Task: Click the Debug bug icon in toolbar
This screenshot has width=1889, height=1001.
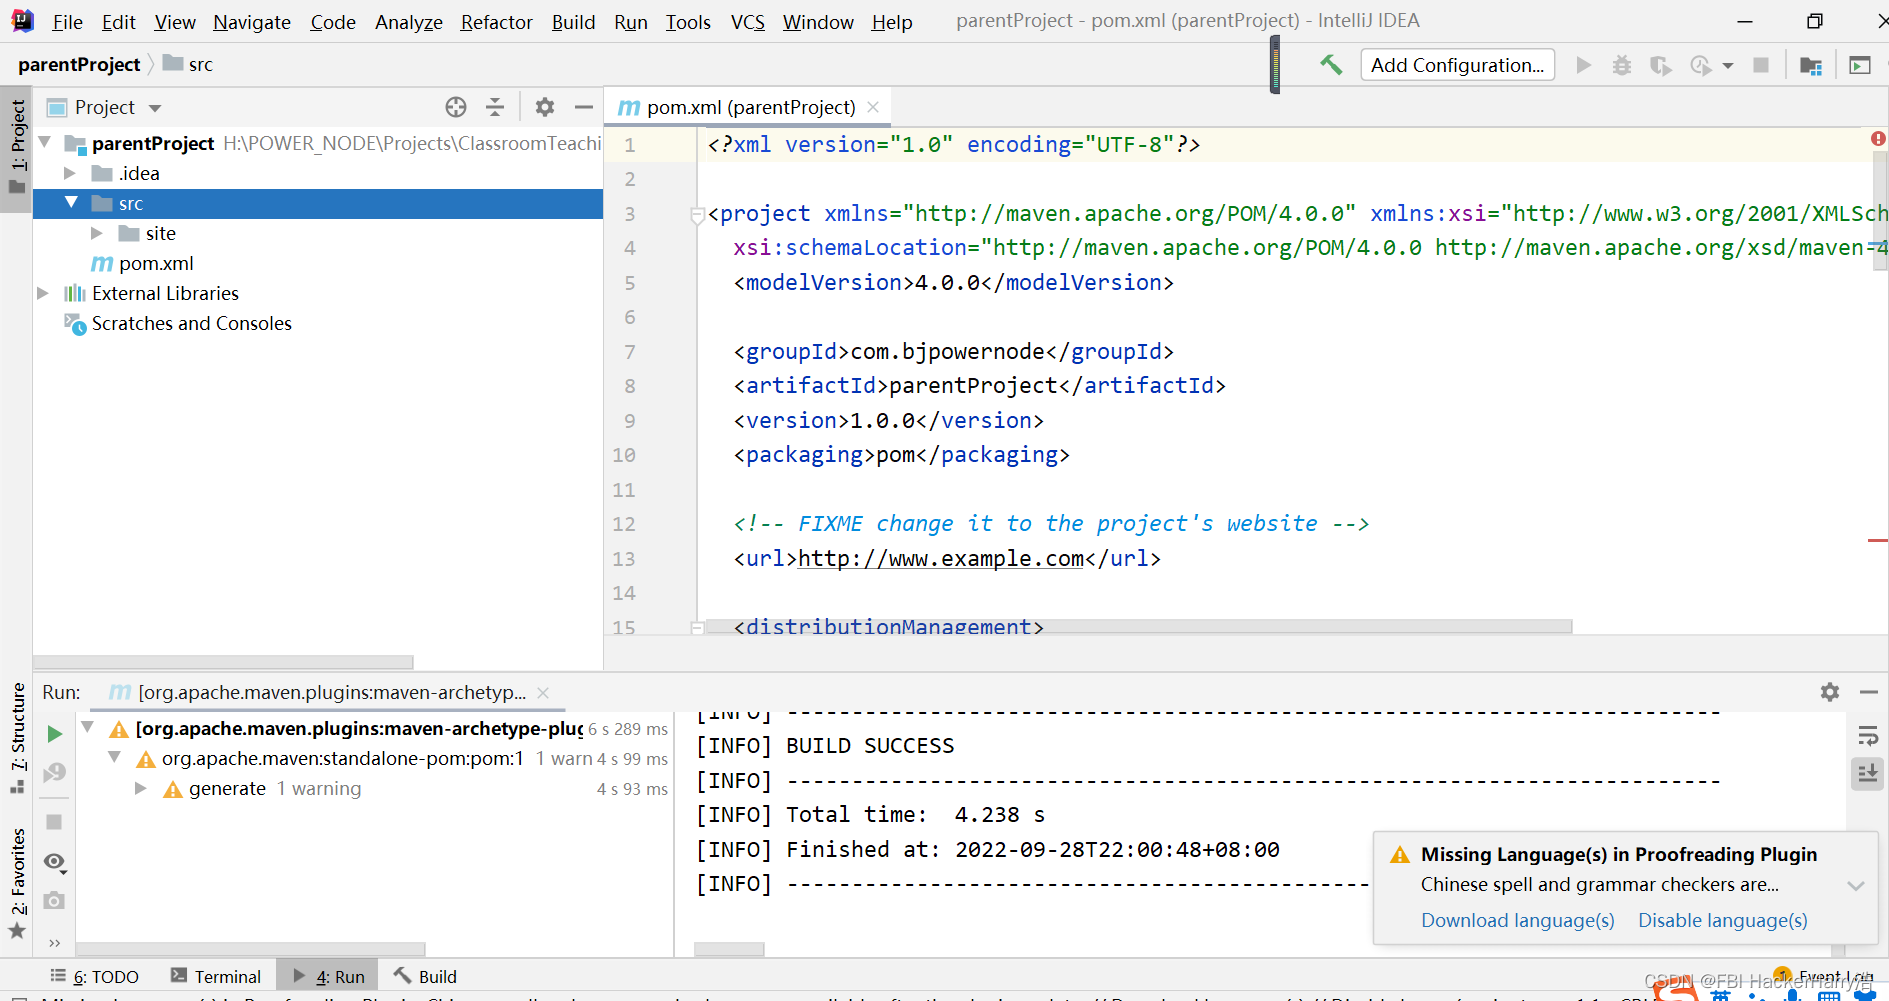Action: 1622,65
